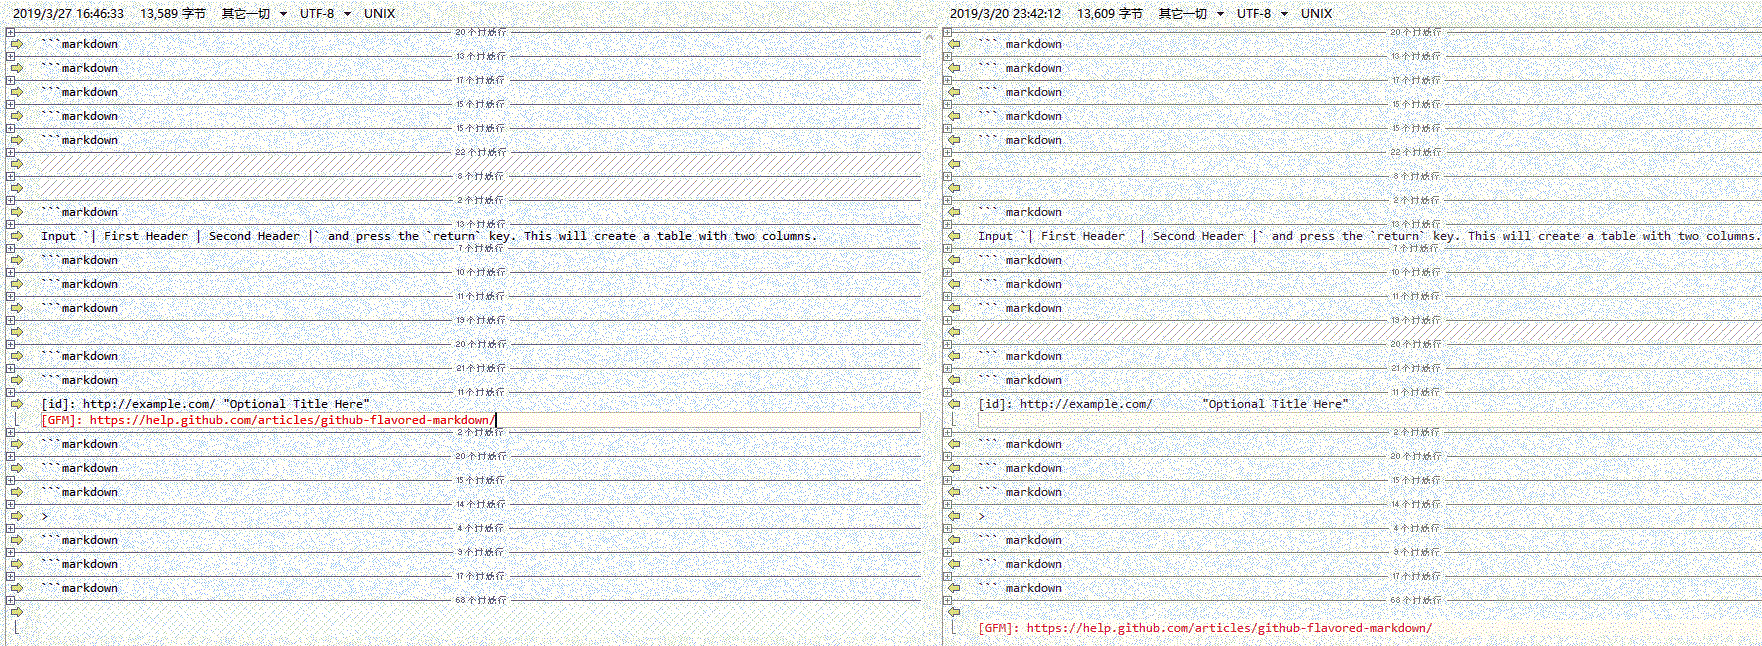The height and width of the screenshot is (646, 1762).
Task: Click left pane copy arrow beside '[id]: http://example.com/' line
Action: click(x=17, y=404)
